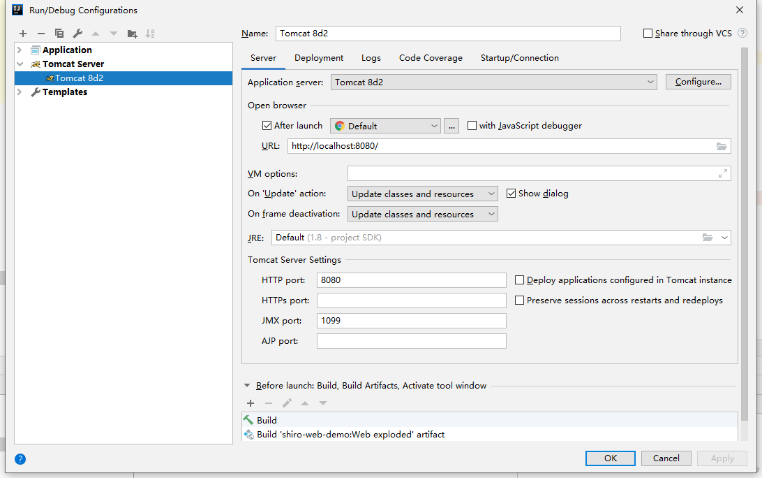Move the before launch task up
Image resolution: width=762 pixels, height=478 pixels.
pos(305,403)
